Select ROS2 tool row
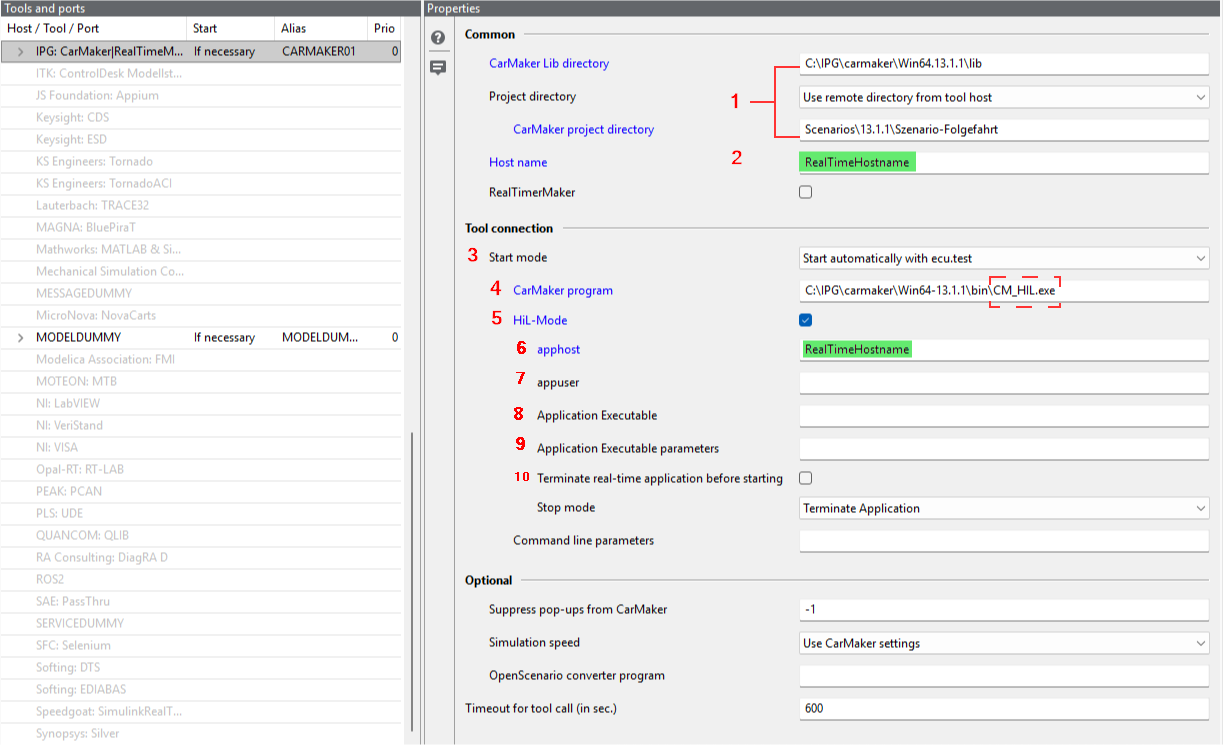1223x745 pixels. click(x=200, y=579)
